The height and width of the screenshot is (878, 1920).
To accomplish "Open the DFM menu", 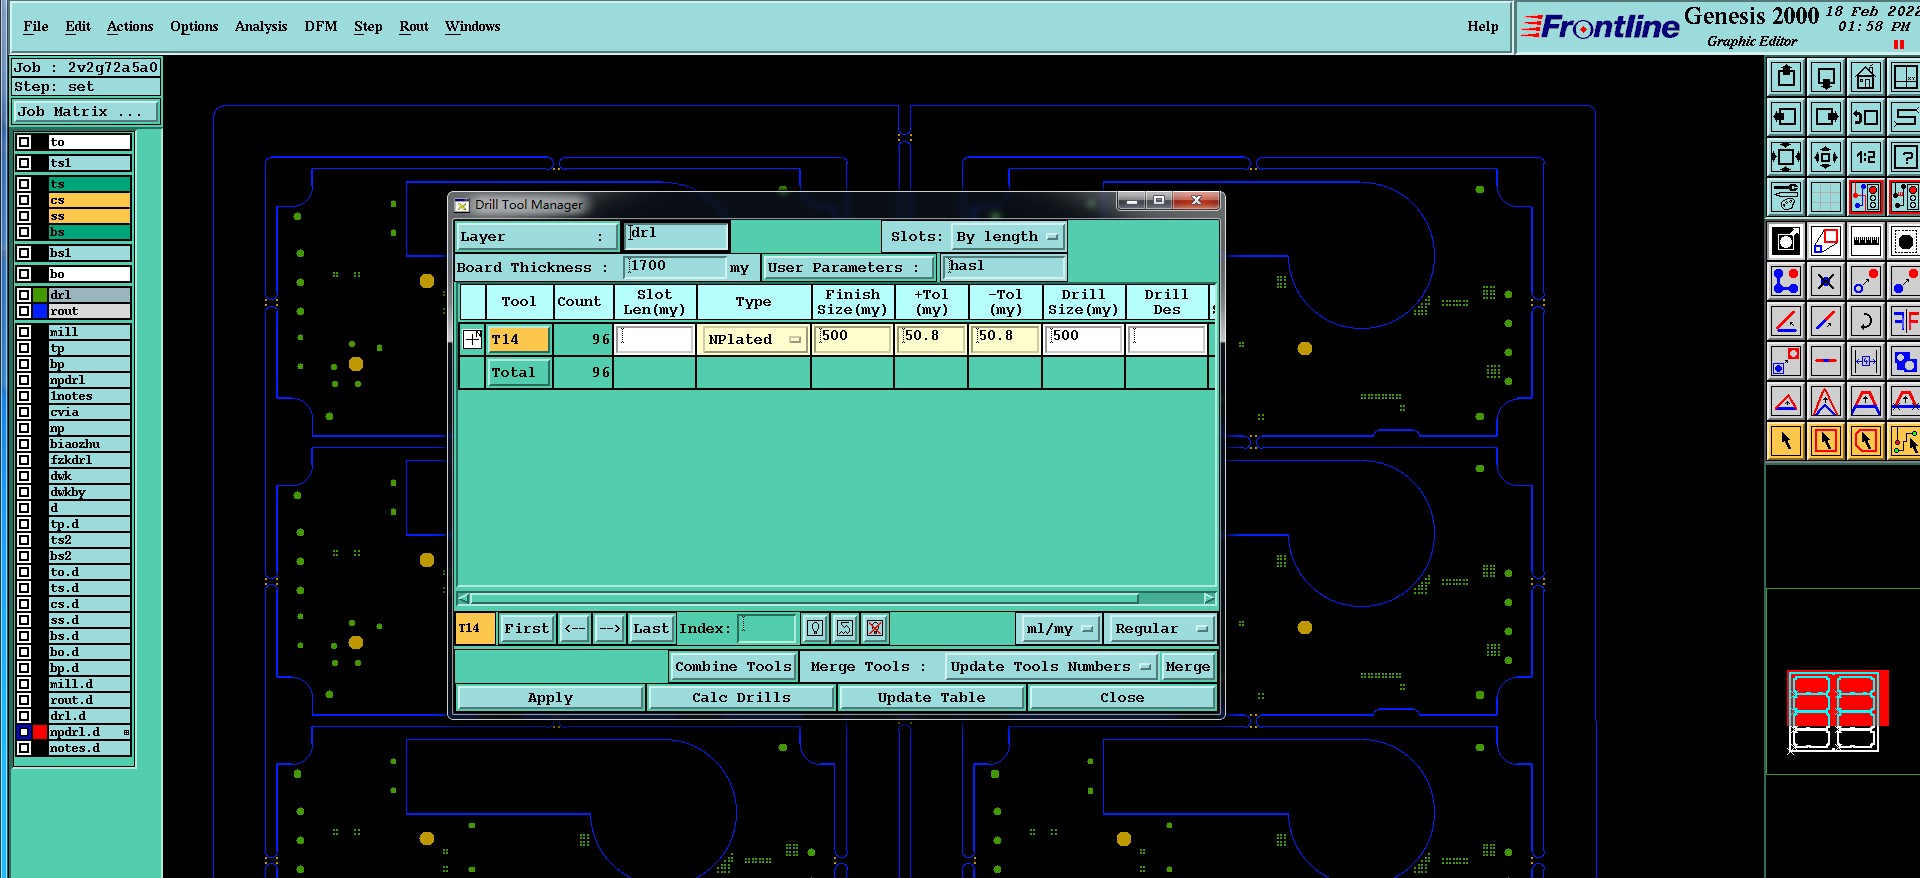I will 321,27.
